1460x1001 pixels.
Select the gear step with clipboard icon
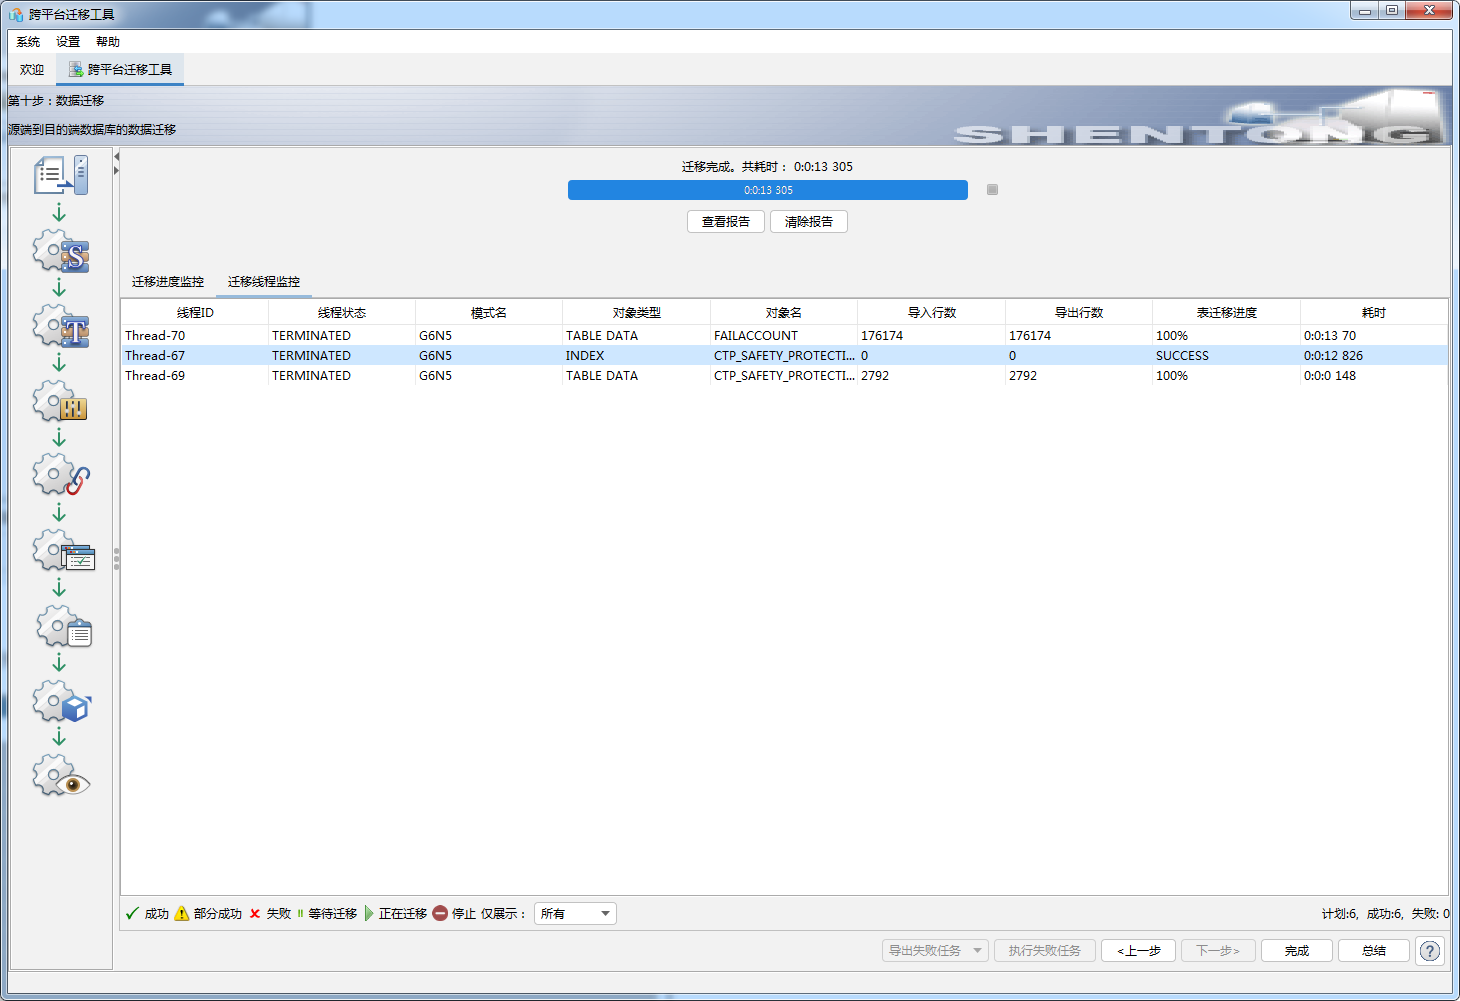click(x=63, y=628)
